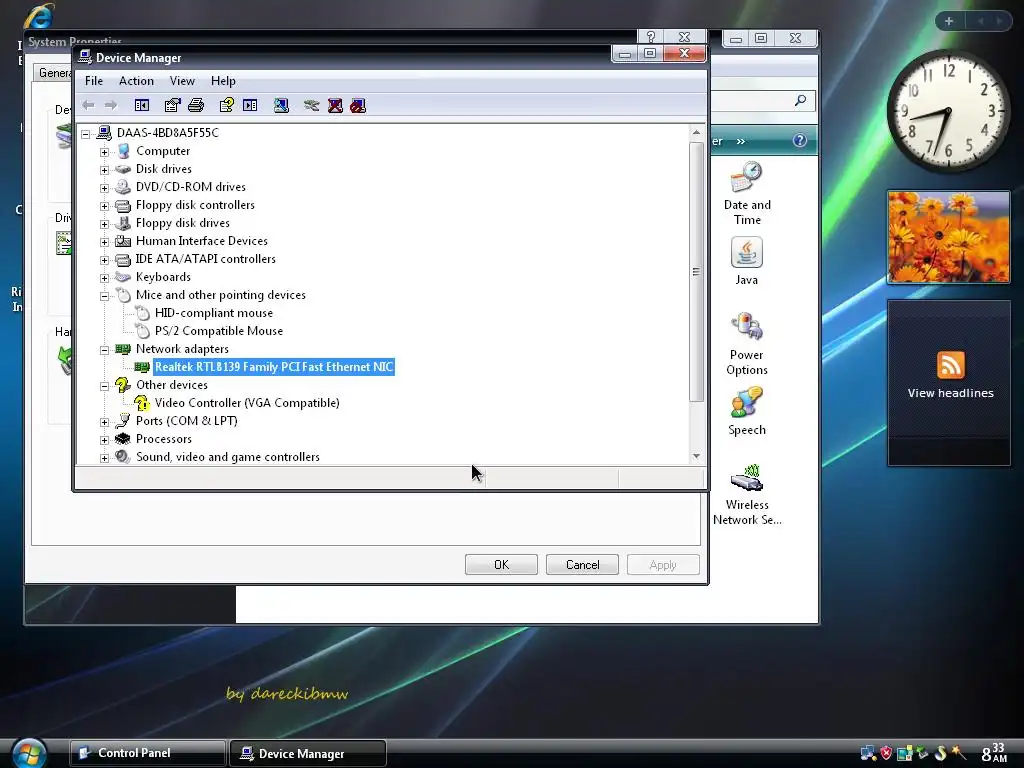Image resolution: width=1024 pixels, height=768 pixels.
Task: Expand the Human Interface Devices node
Action: [104, 242]
